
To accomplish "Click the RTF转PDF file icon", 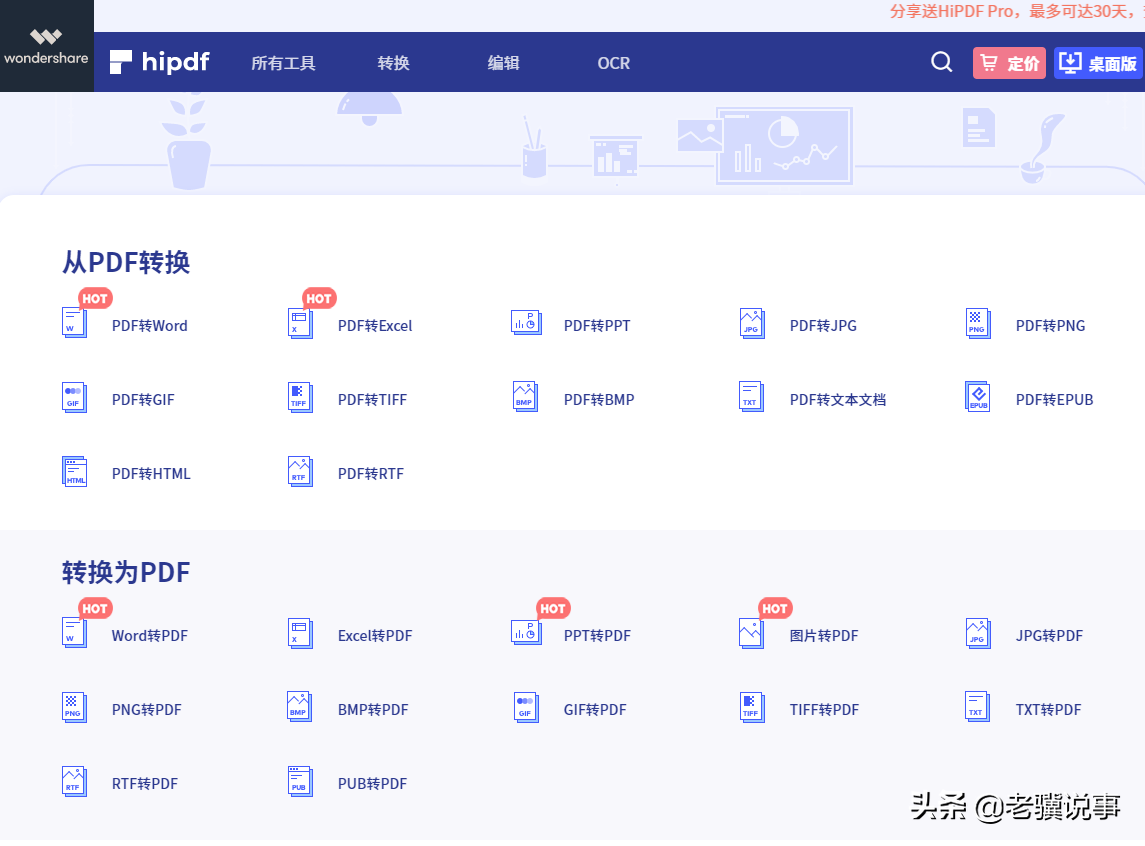I will [74, 782].
